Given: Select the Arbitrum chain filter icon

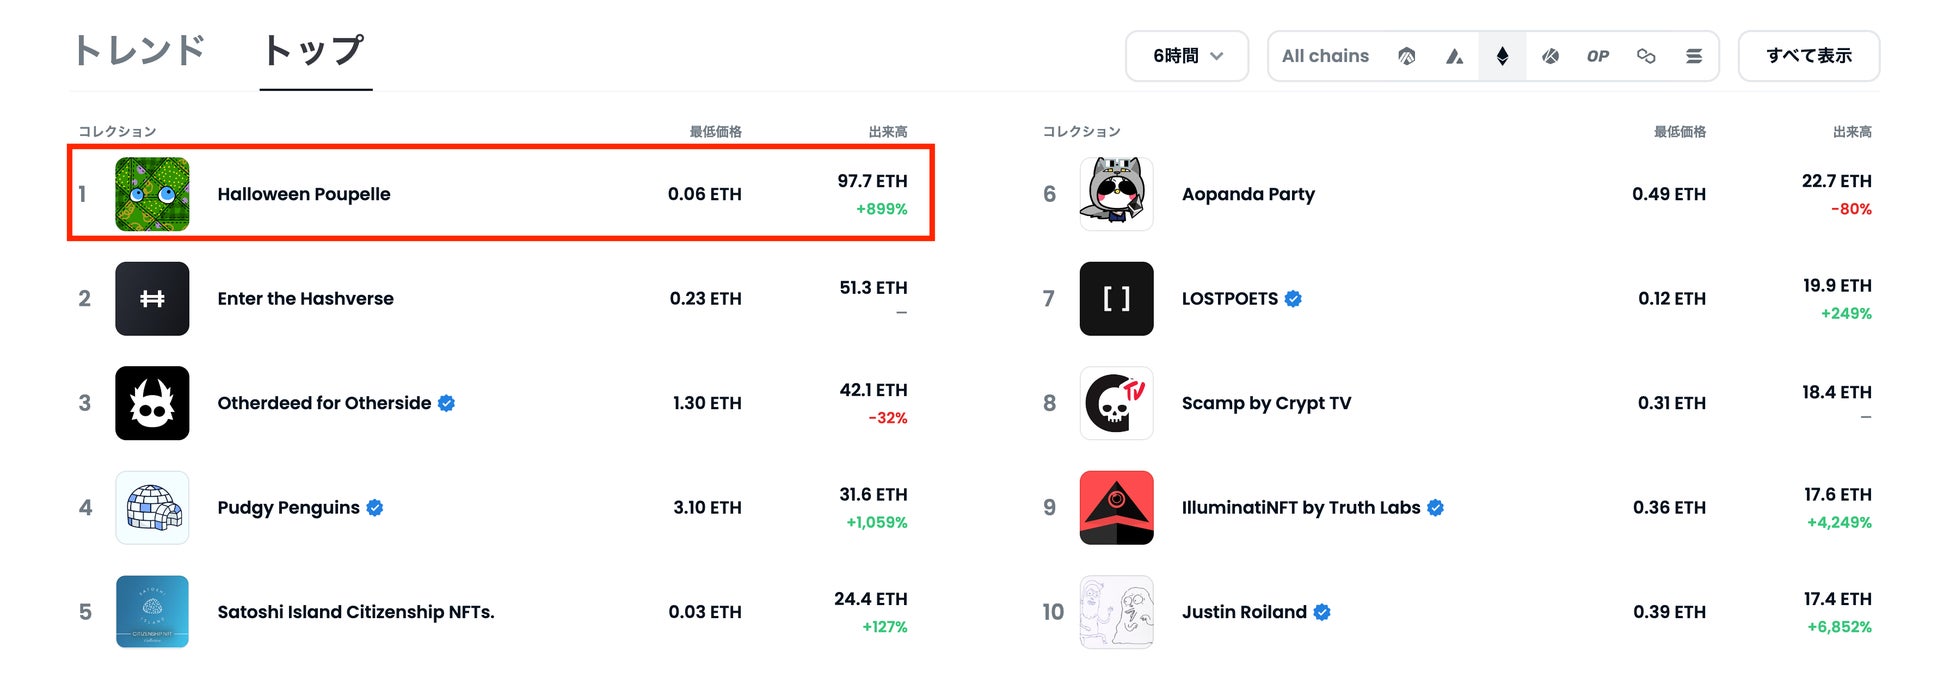Looking at the screenshot, I should 1406,56.
